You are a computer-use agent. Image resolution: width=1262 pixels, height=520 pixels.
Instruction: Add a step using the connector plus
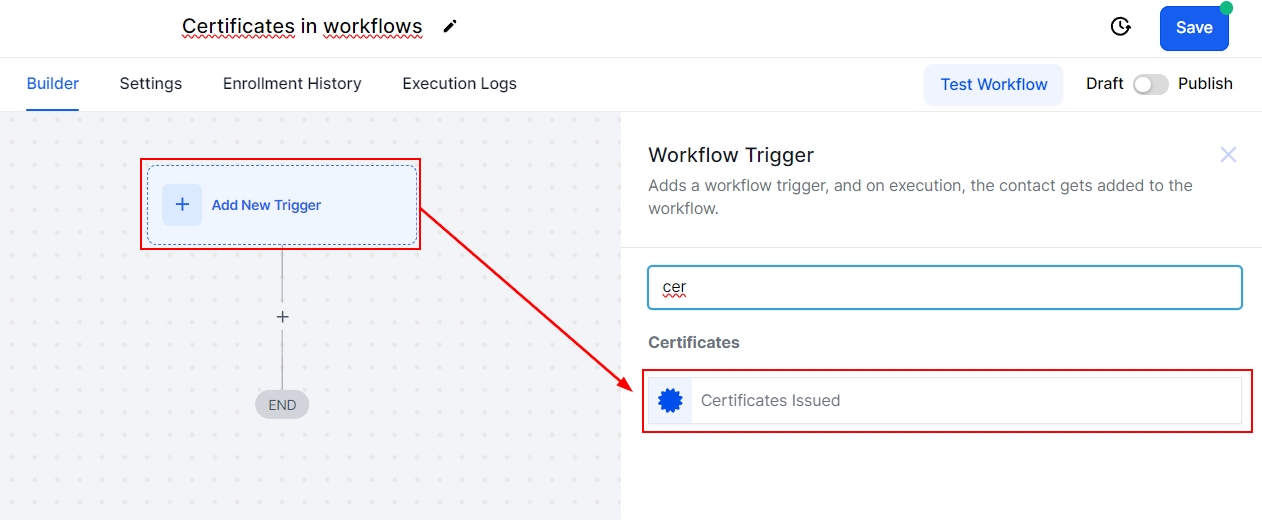pyautogui.click(x=282, y=317)
